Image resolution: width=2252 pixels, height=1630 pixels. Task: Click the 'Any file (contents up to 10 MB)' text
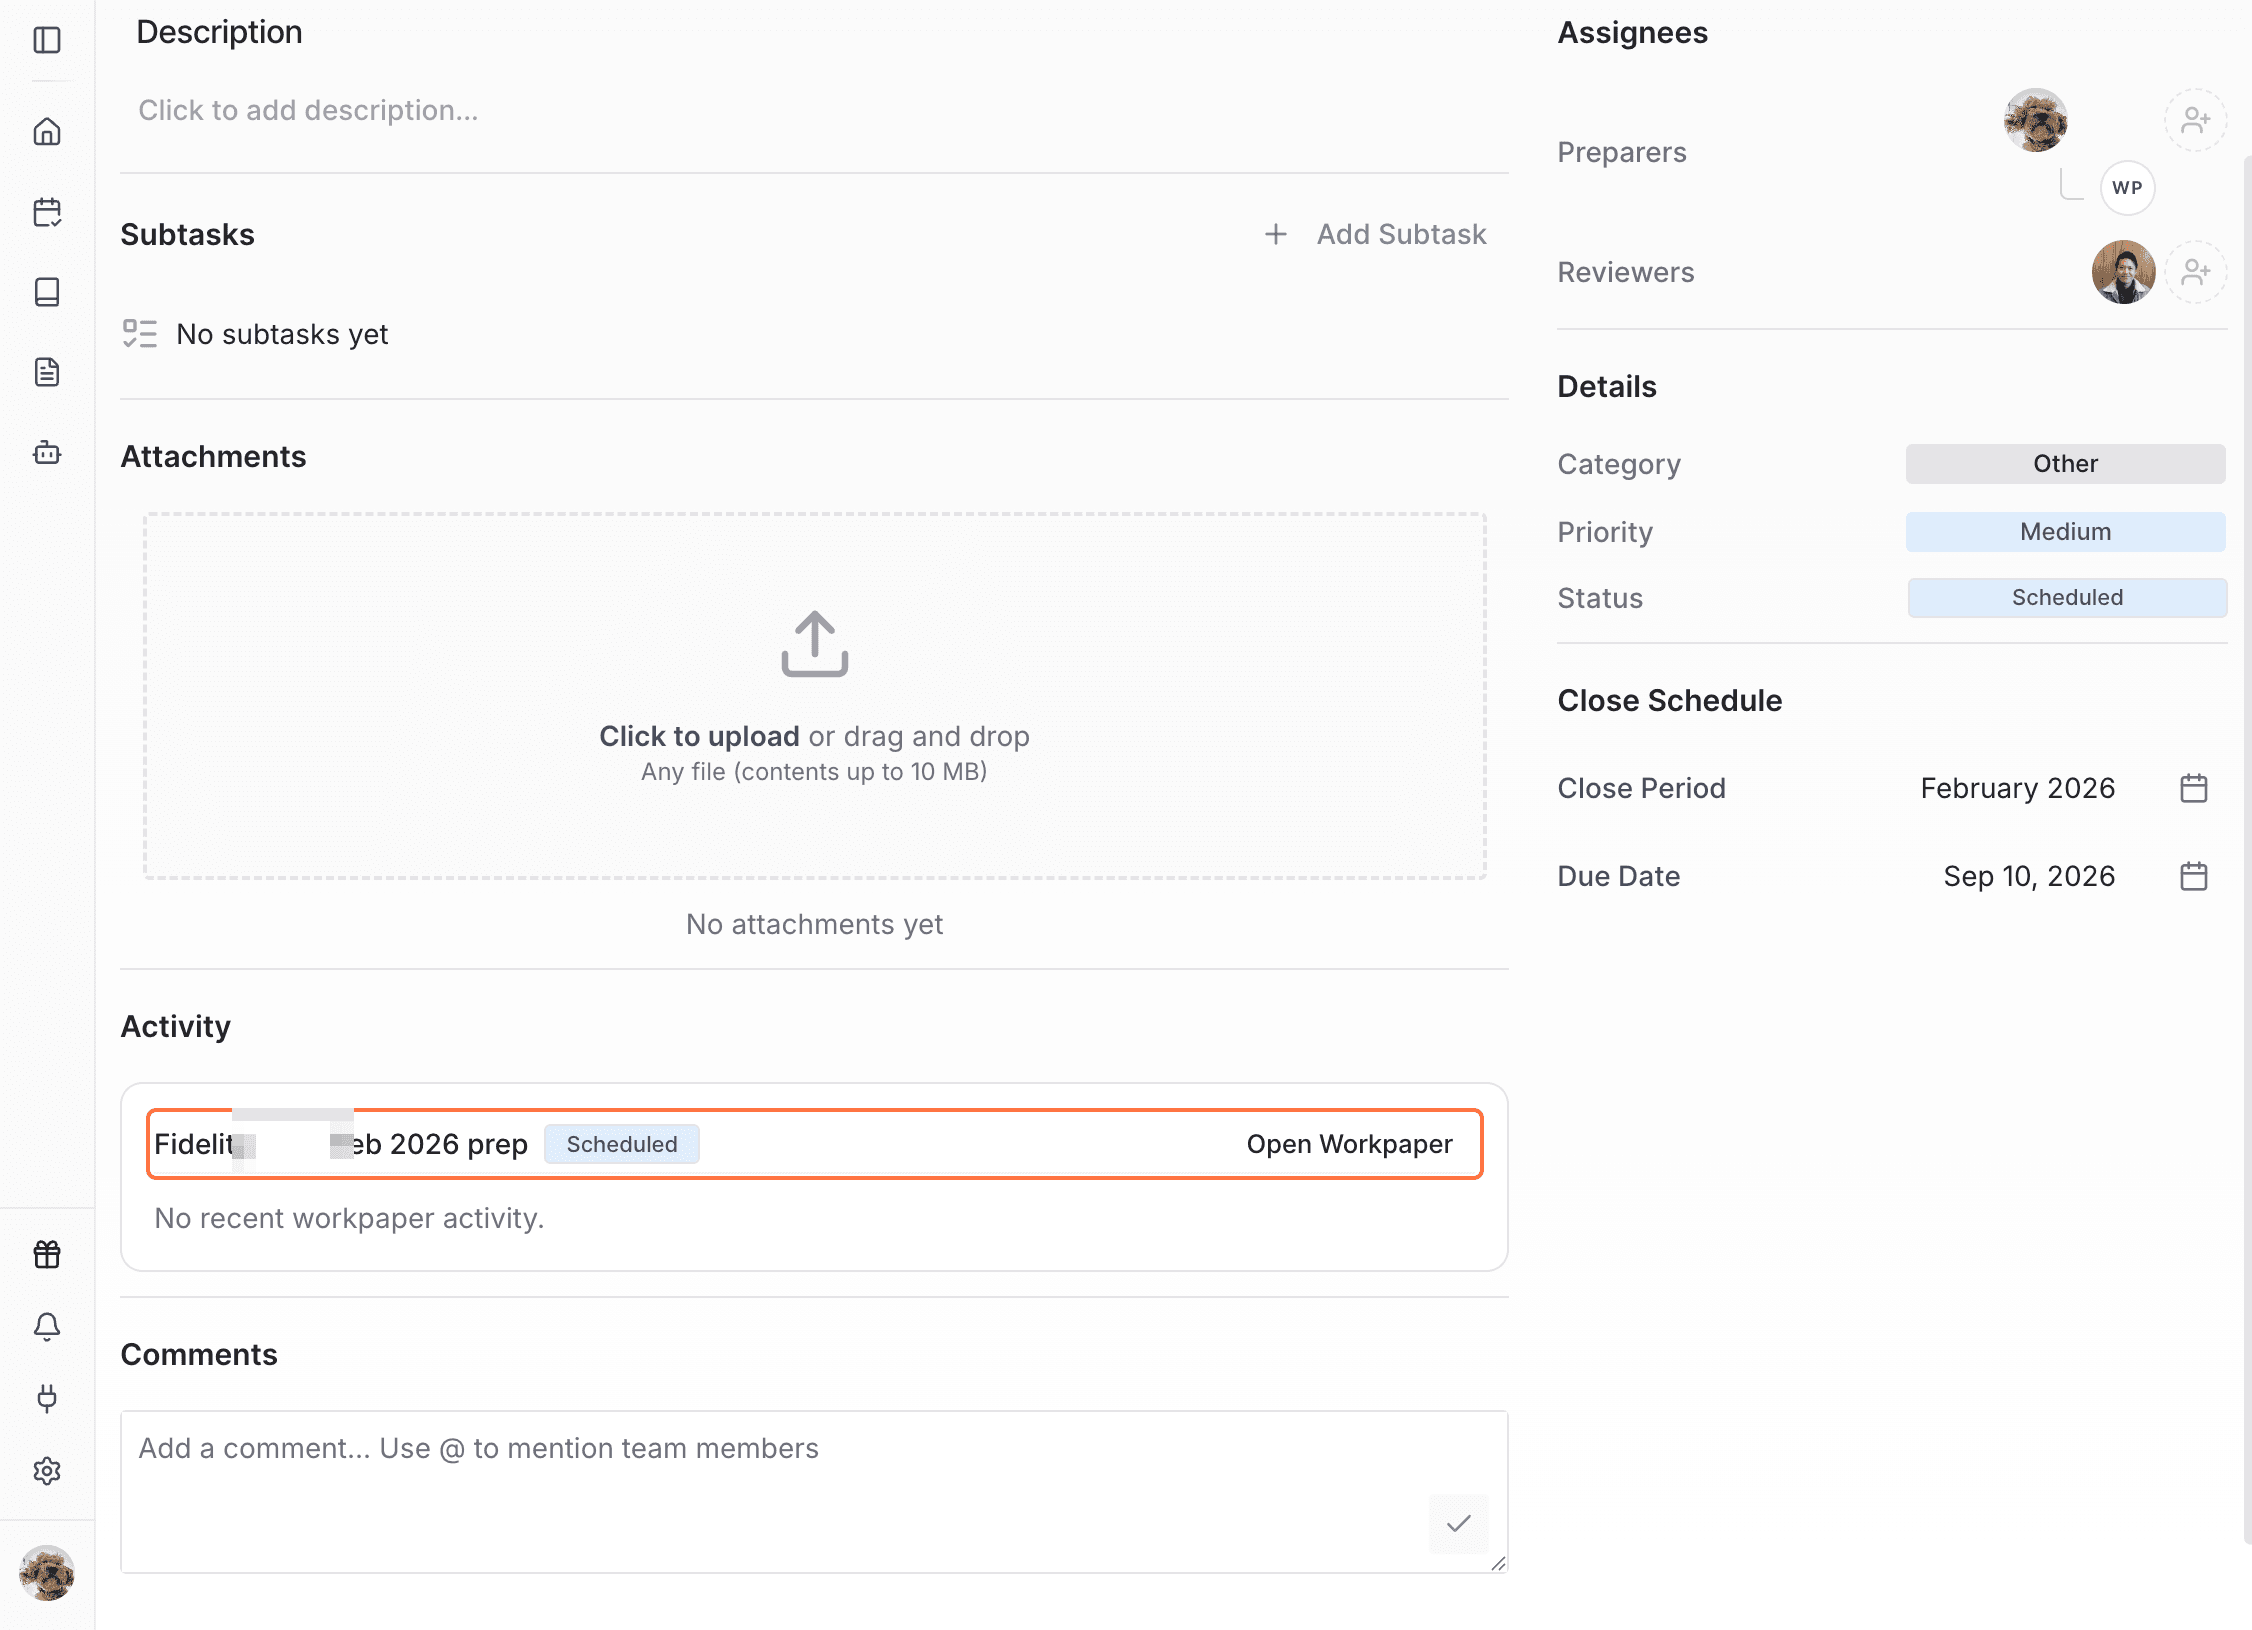pos(814,772)
